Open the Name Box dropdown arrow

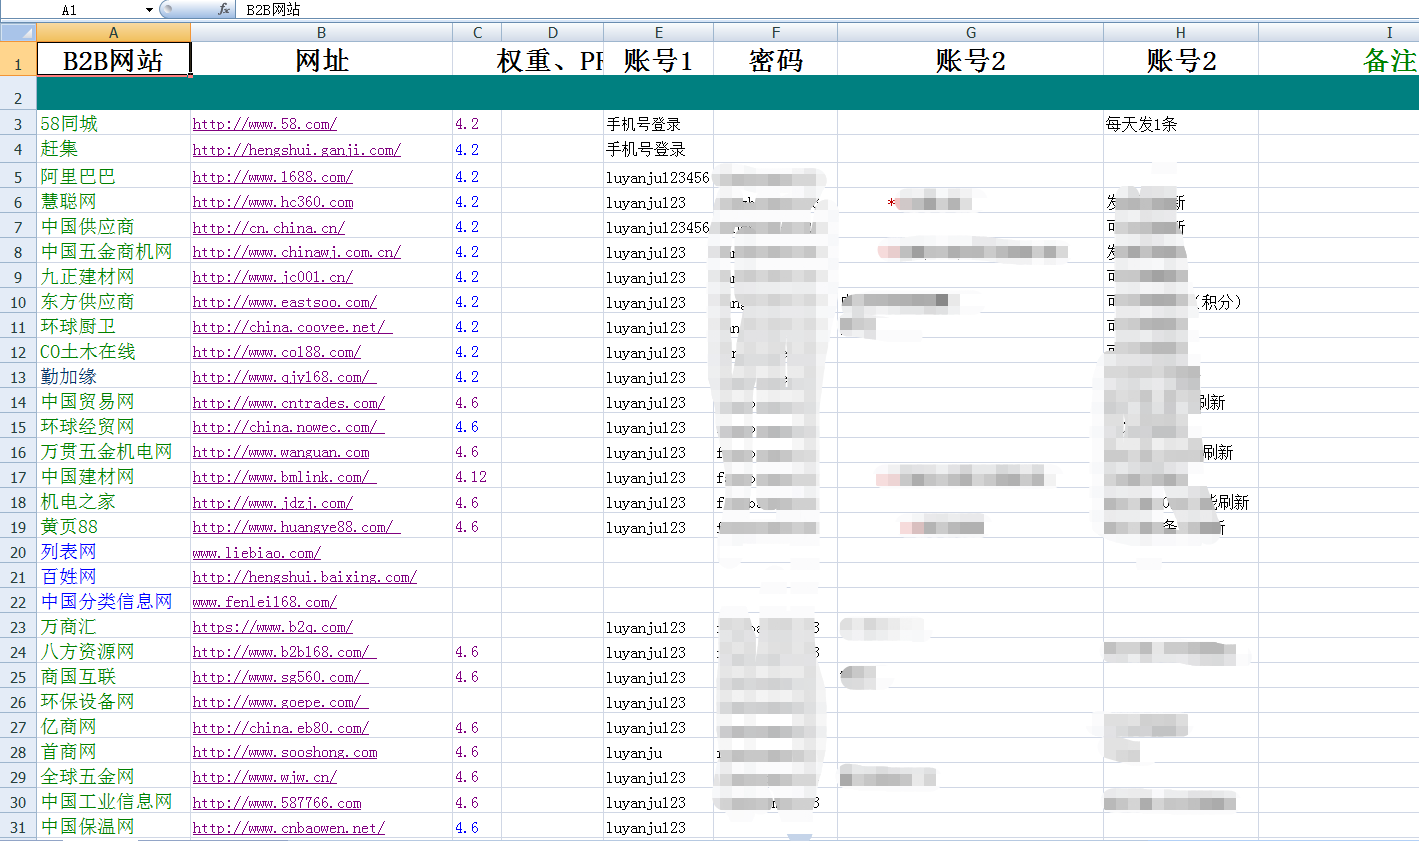[x=148, y=9]
